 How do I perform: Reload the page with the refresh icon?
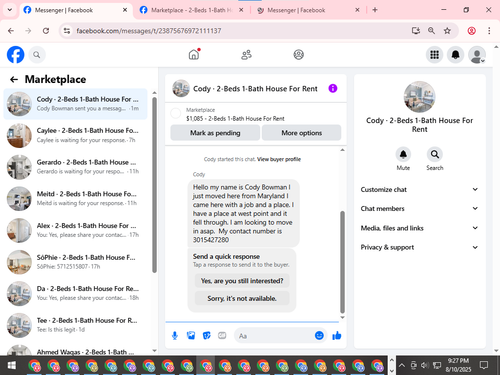click(46, 31)
